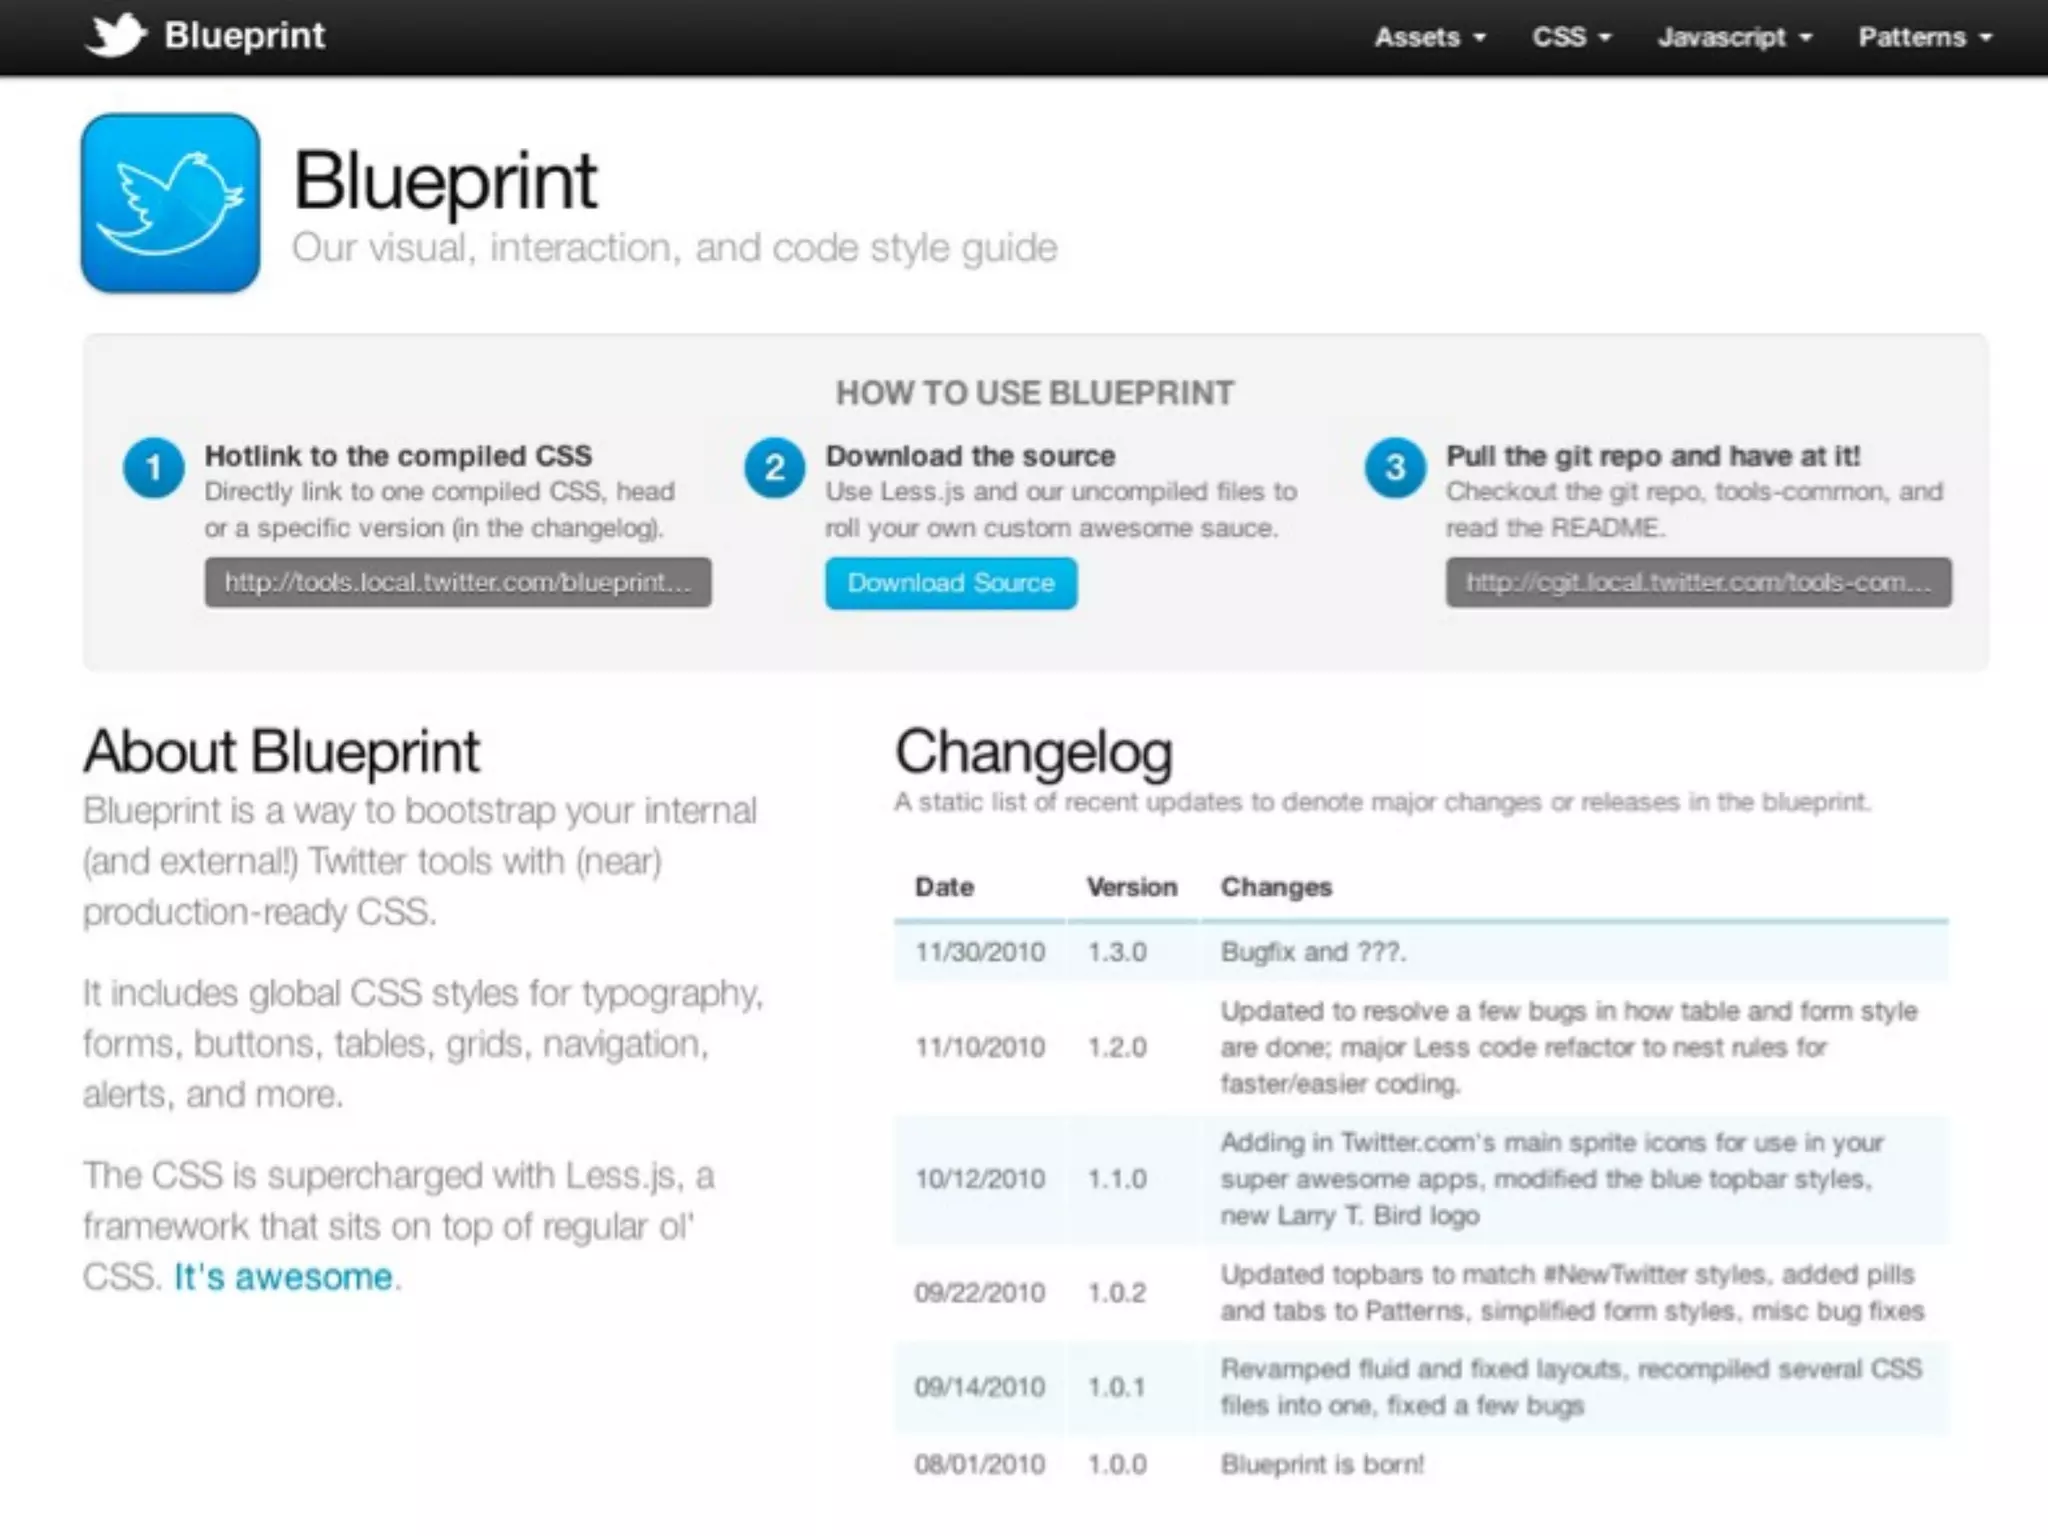Click the Blueprint brand text in navbar

(244, 35)
